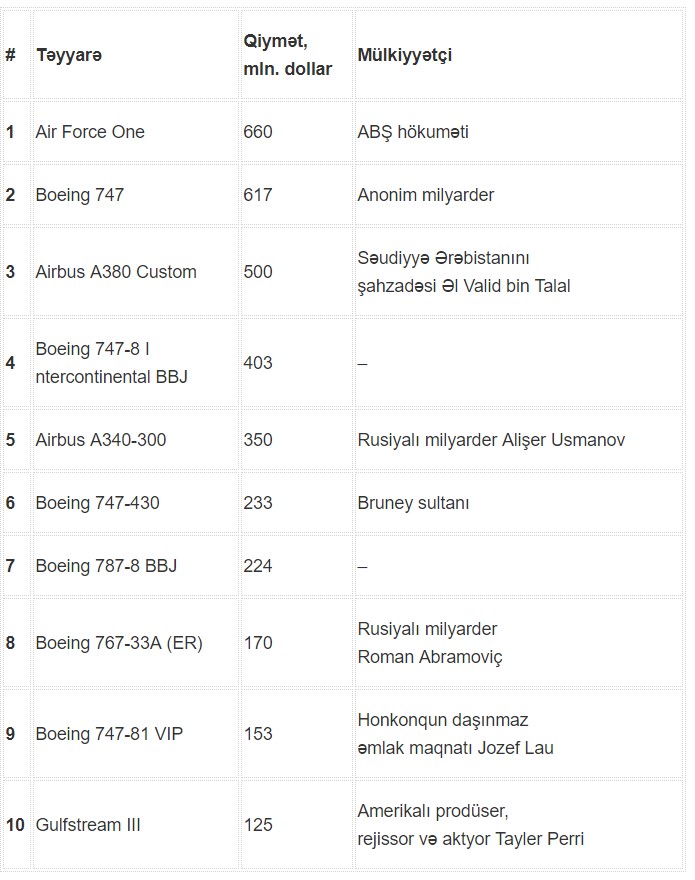695x880 pixels.
Task: Select the price 403 cell
Action: click(258, 363)
